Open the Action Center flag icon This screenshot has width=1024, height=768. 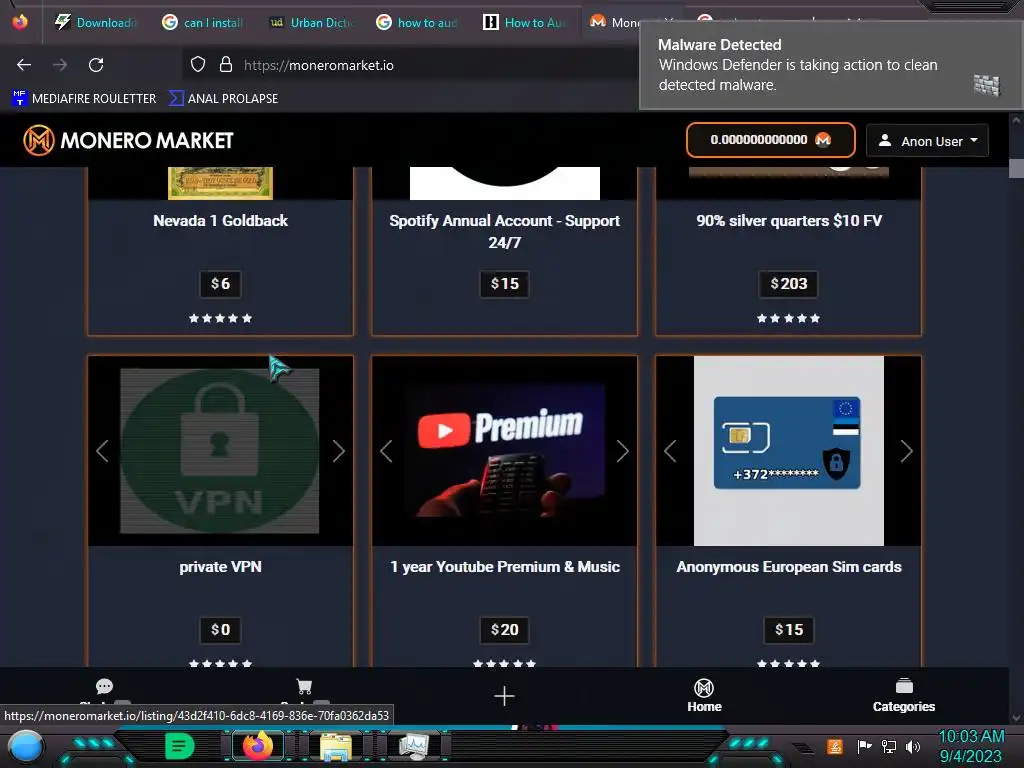(865, 746)
